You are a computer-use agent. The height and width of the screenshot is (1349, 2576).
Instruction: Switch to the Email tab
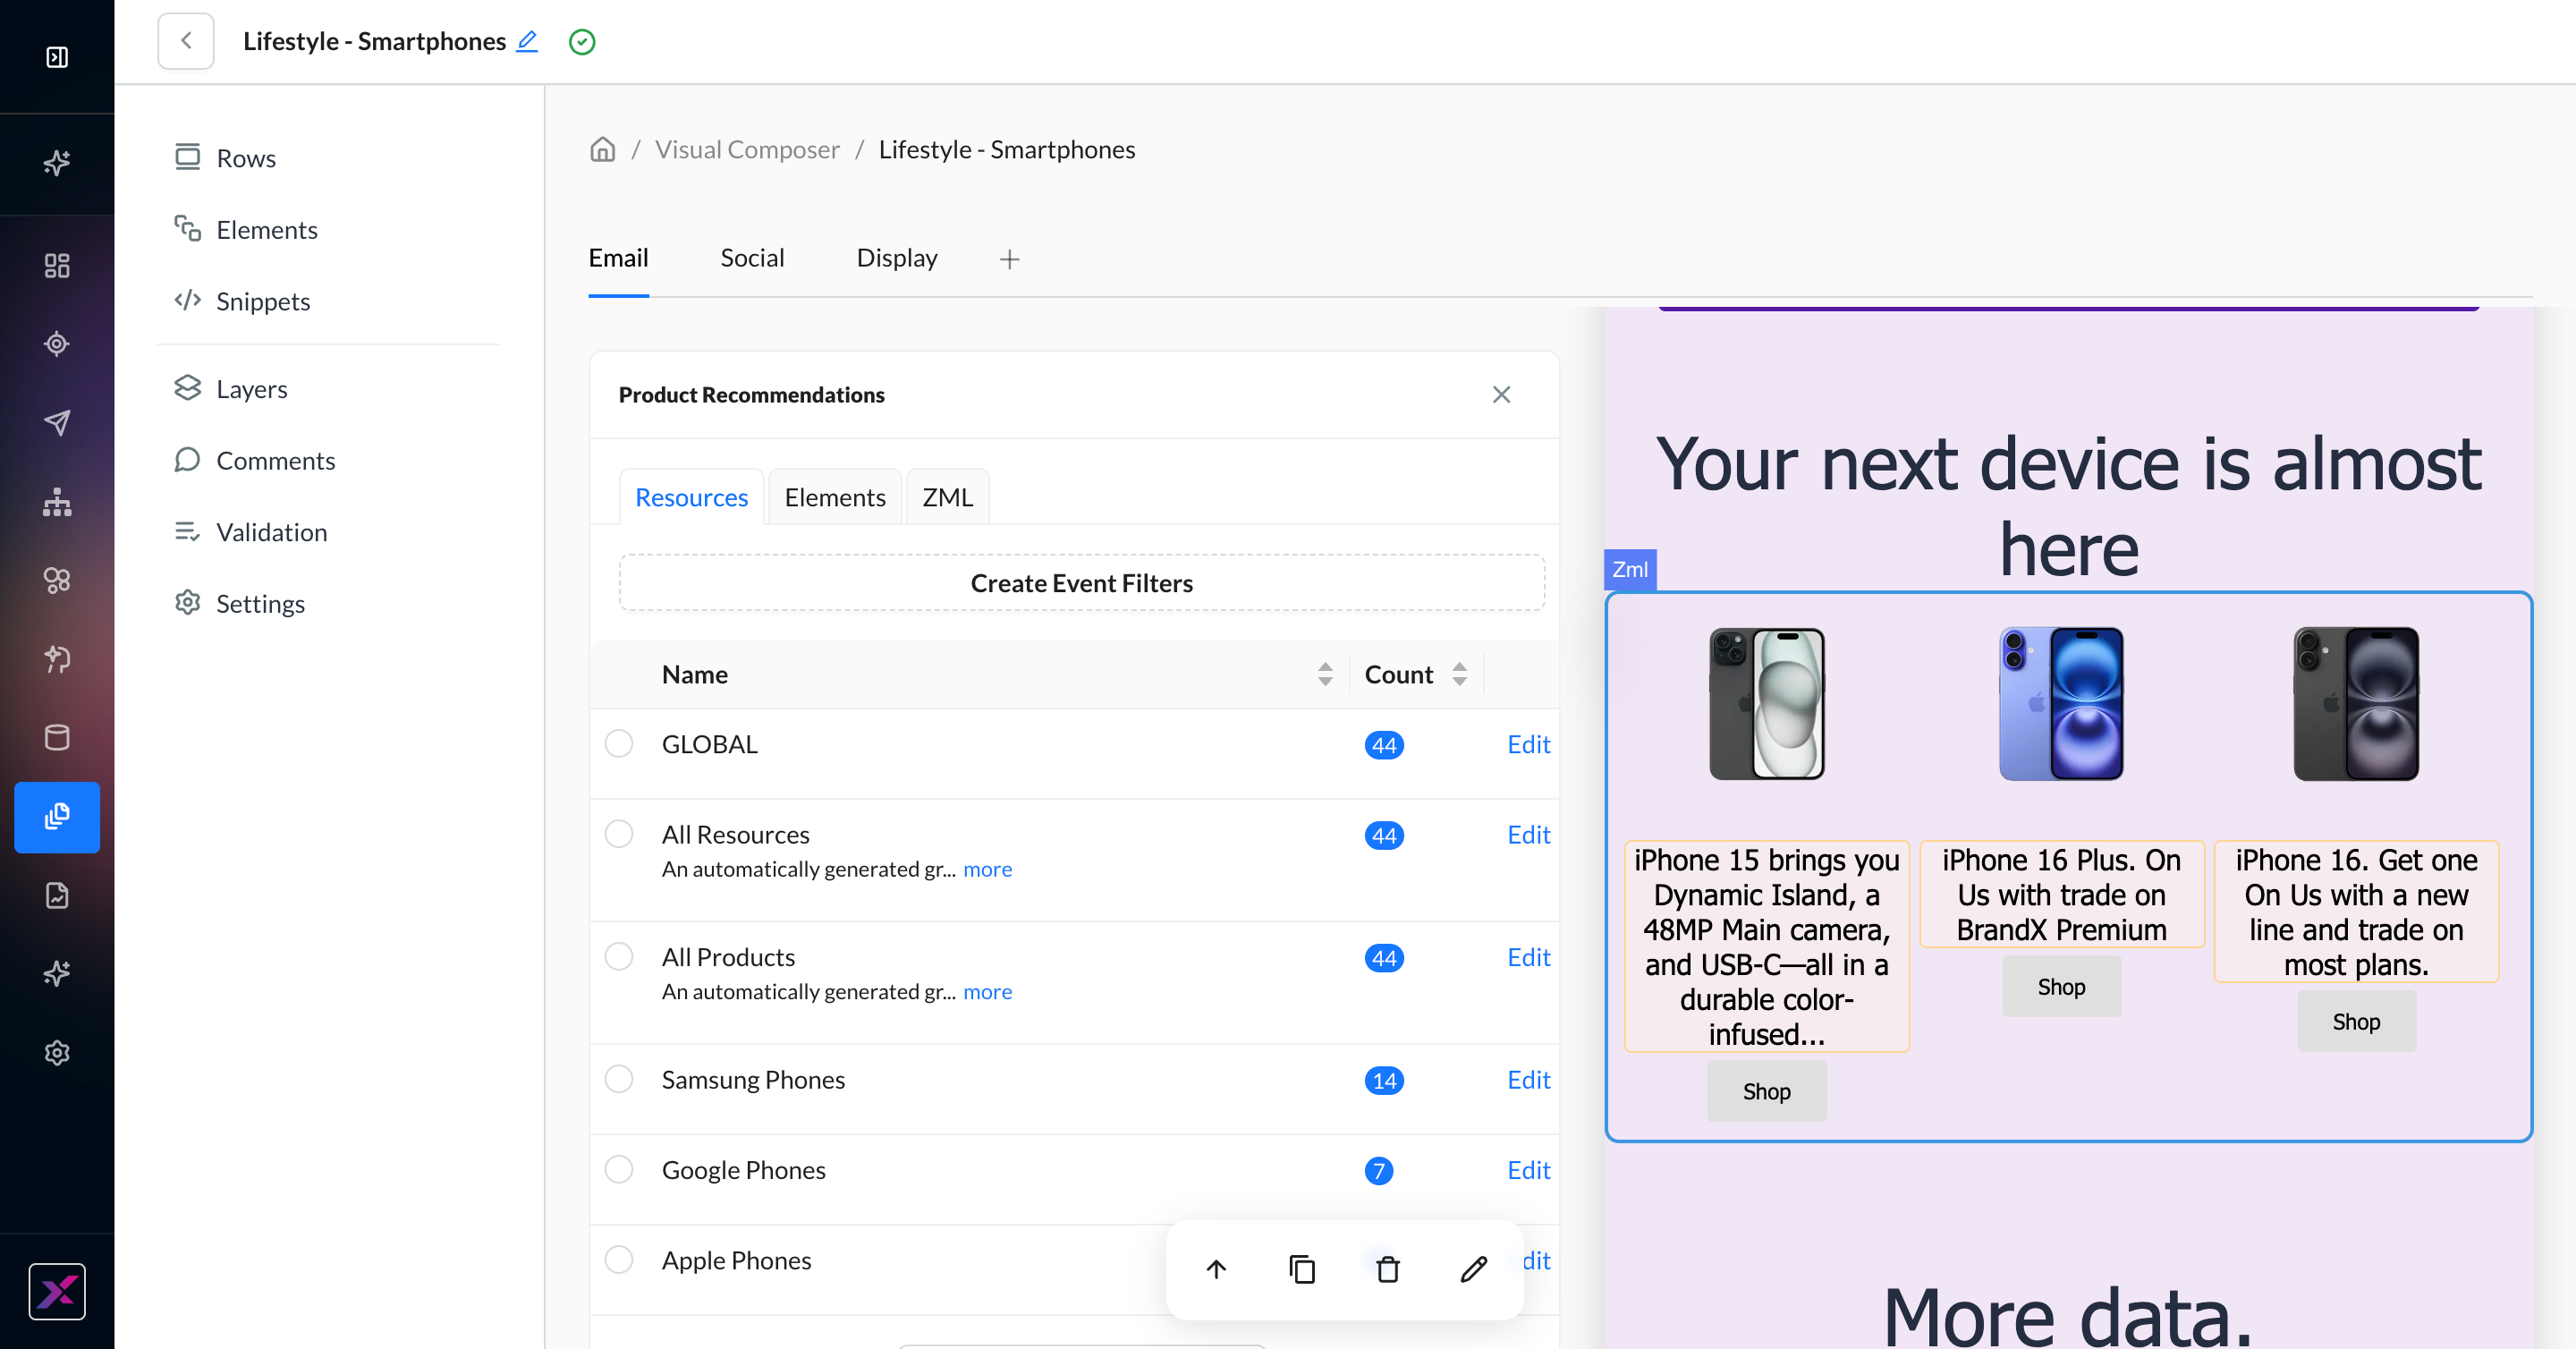(618, 258)
